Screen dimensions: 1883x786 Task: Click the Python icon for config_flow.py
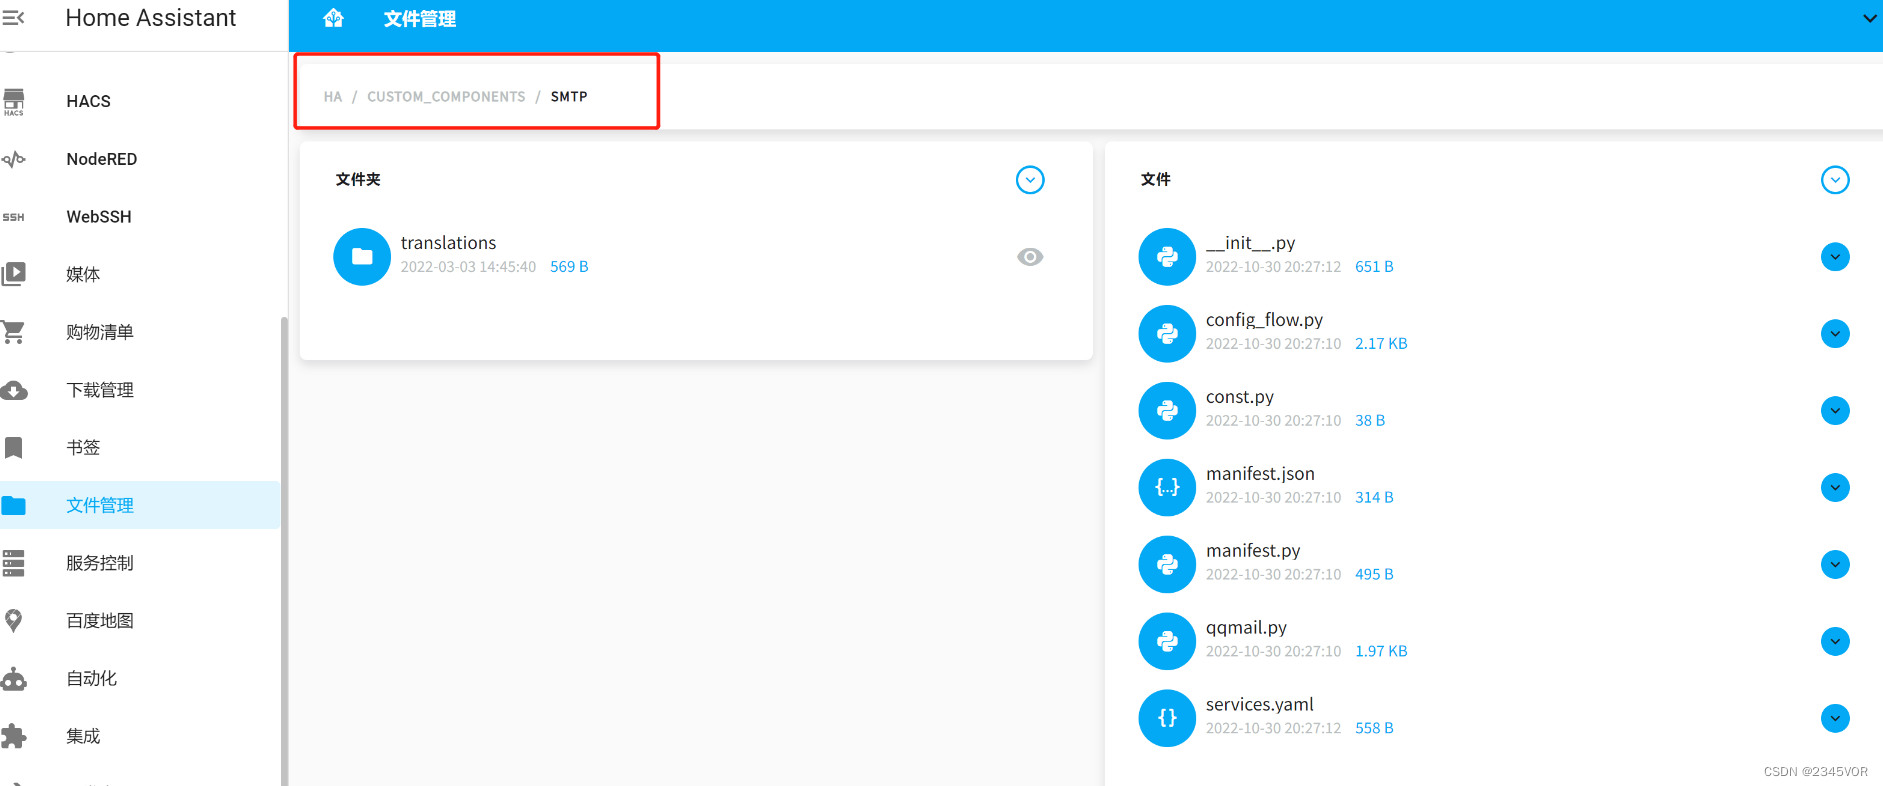[1167, 334]
